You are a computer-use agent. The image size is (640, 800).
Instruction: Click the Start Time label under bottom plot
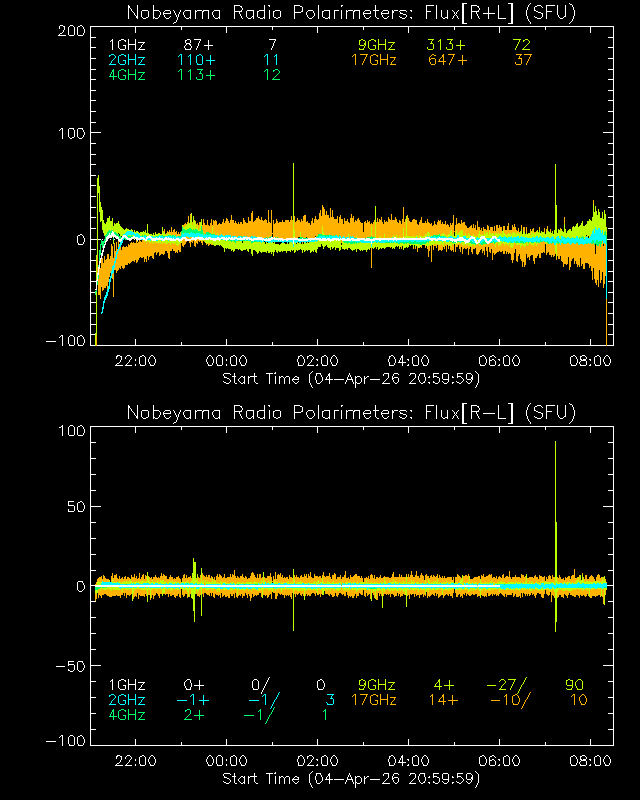(351, 778)
